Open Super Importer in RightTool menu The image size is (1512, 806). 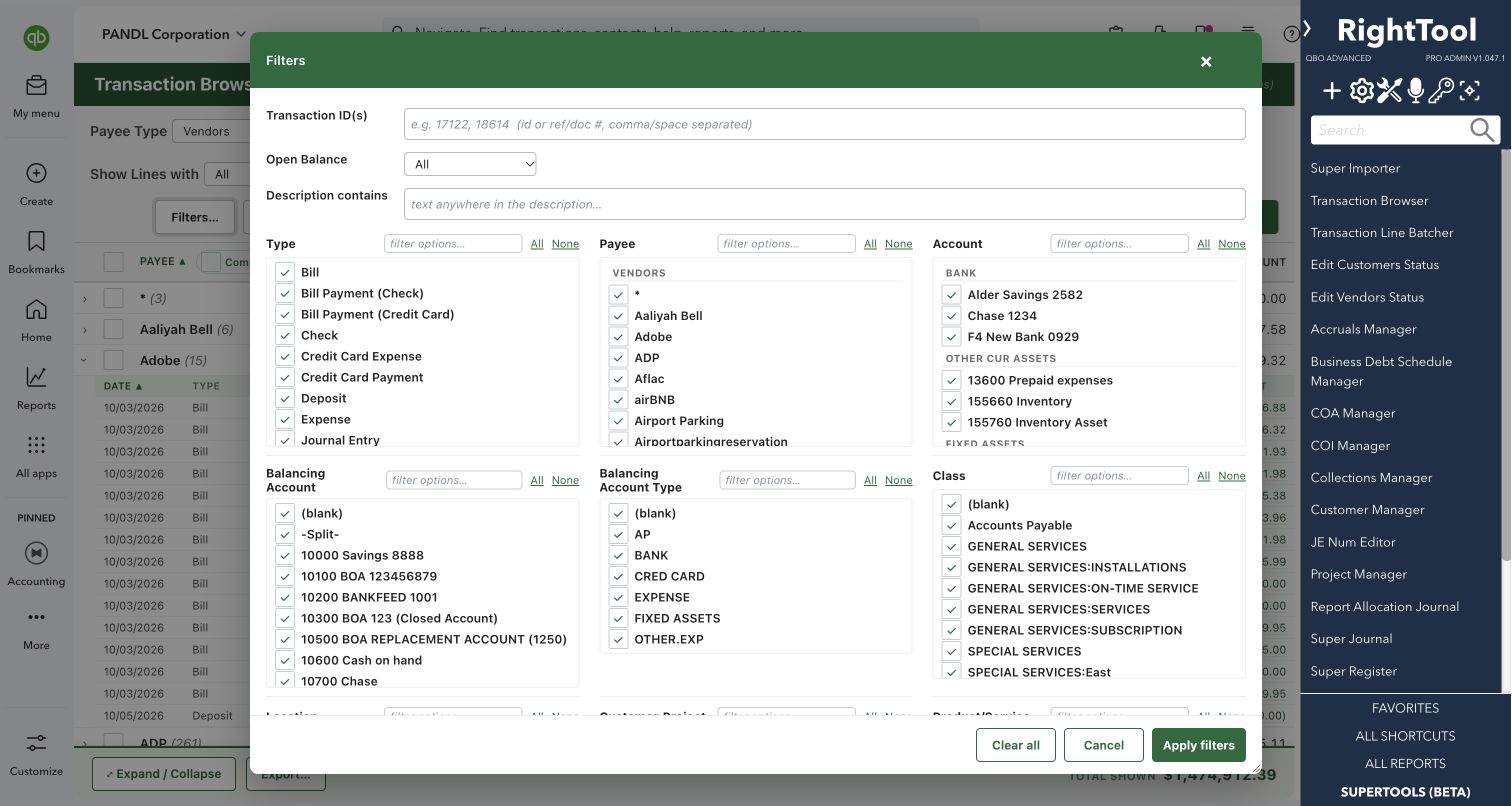pyautogui.click(x=1355, y=168)
